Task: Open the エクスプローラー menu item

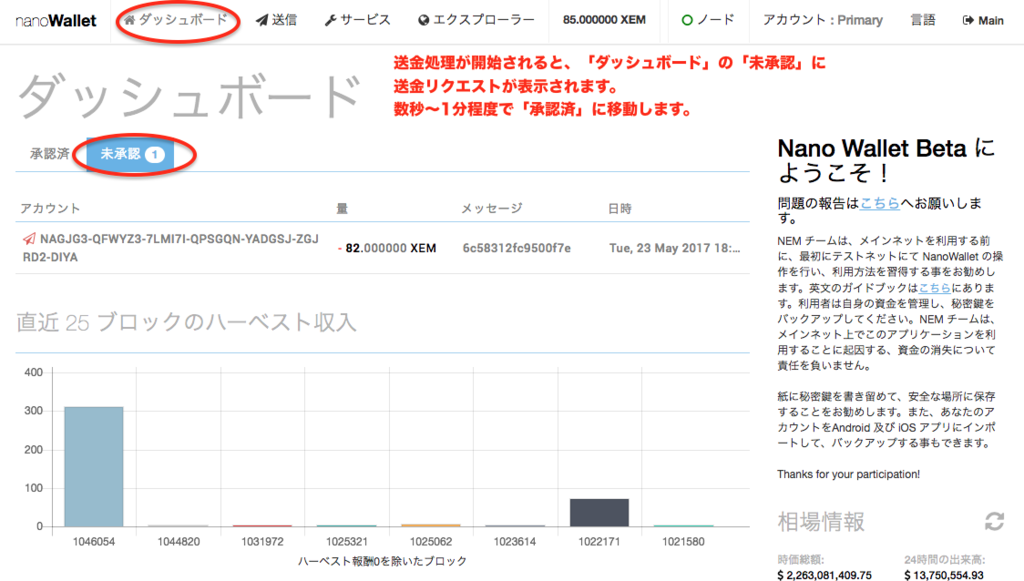Action: (476, 20)
